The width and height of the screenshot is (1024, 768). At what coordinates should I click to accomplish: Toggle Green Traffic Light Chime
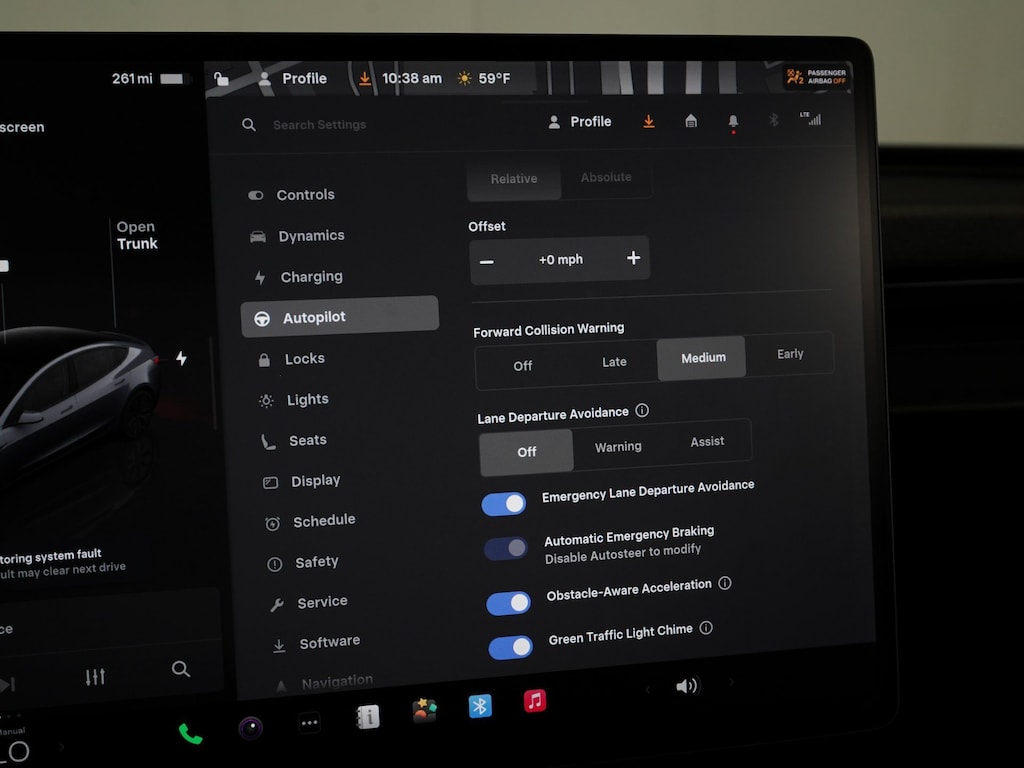(x=510, y=648)
